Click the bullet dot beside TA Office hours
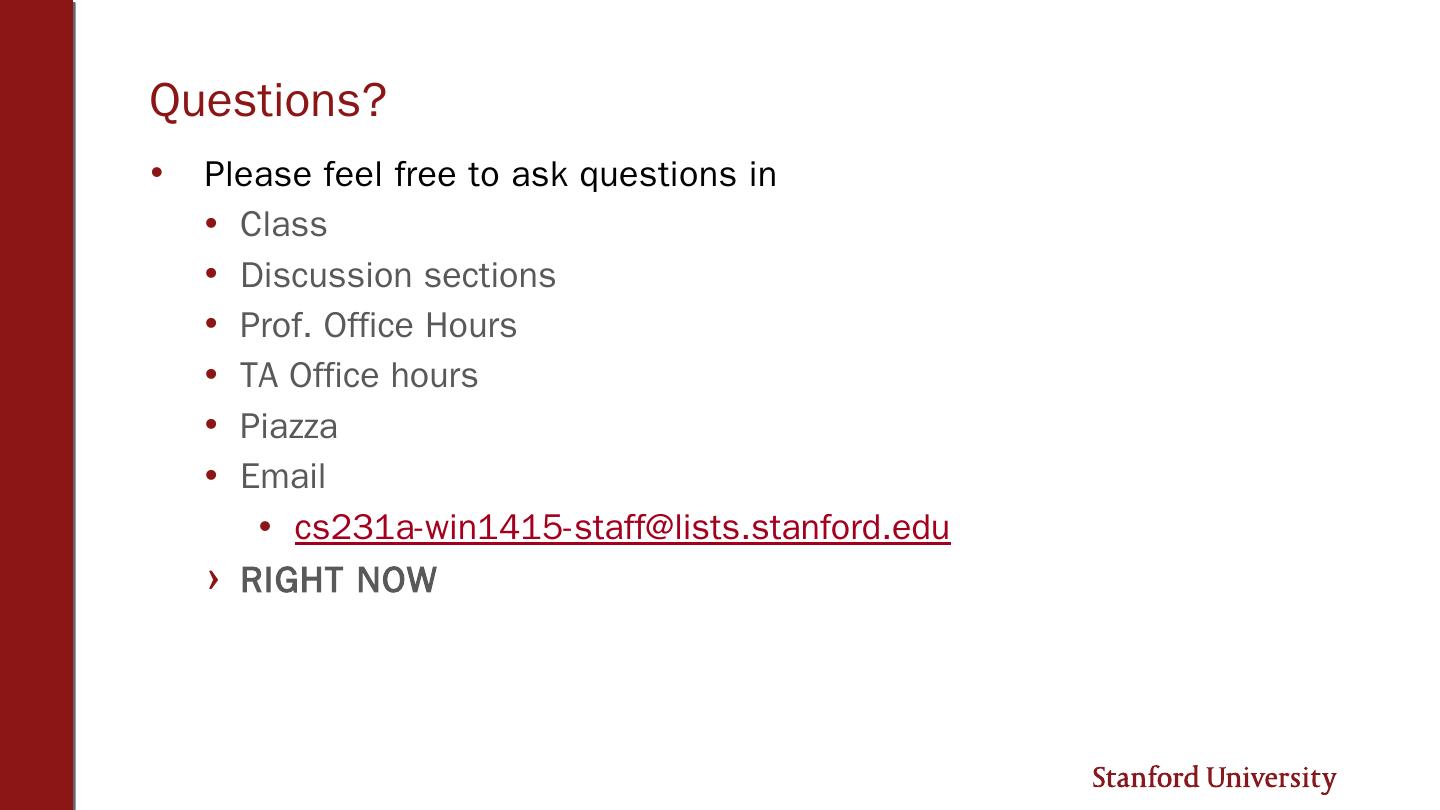The image size is (1440, 810). (x=211, y=374)
